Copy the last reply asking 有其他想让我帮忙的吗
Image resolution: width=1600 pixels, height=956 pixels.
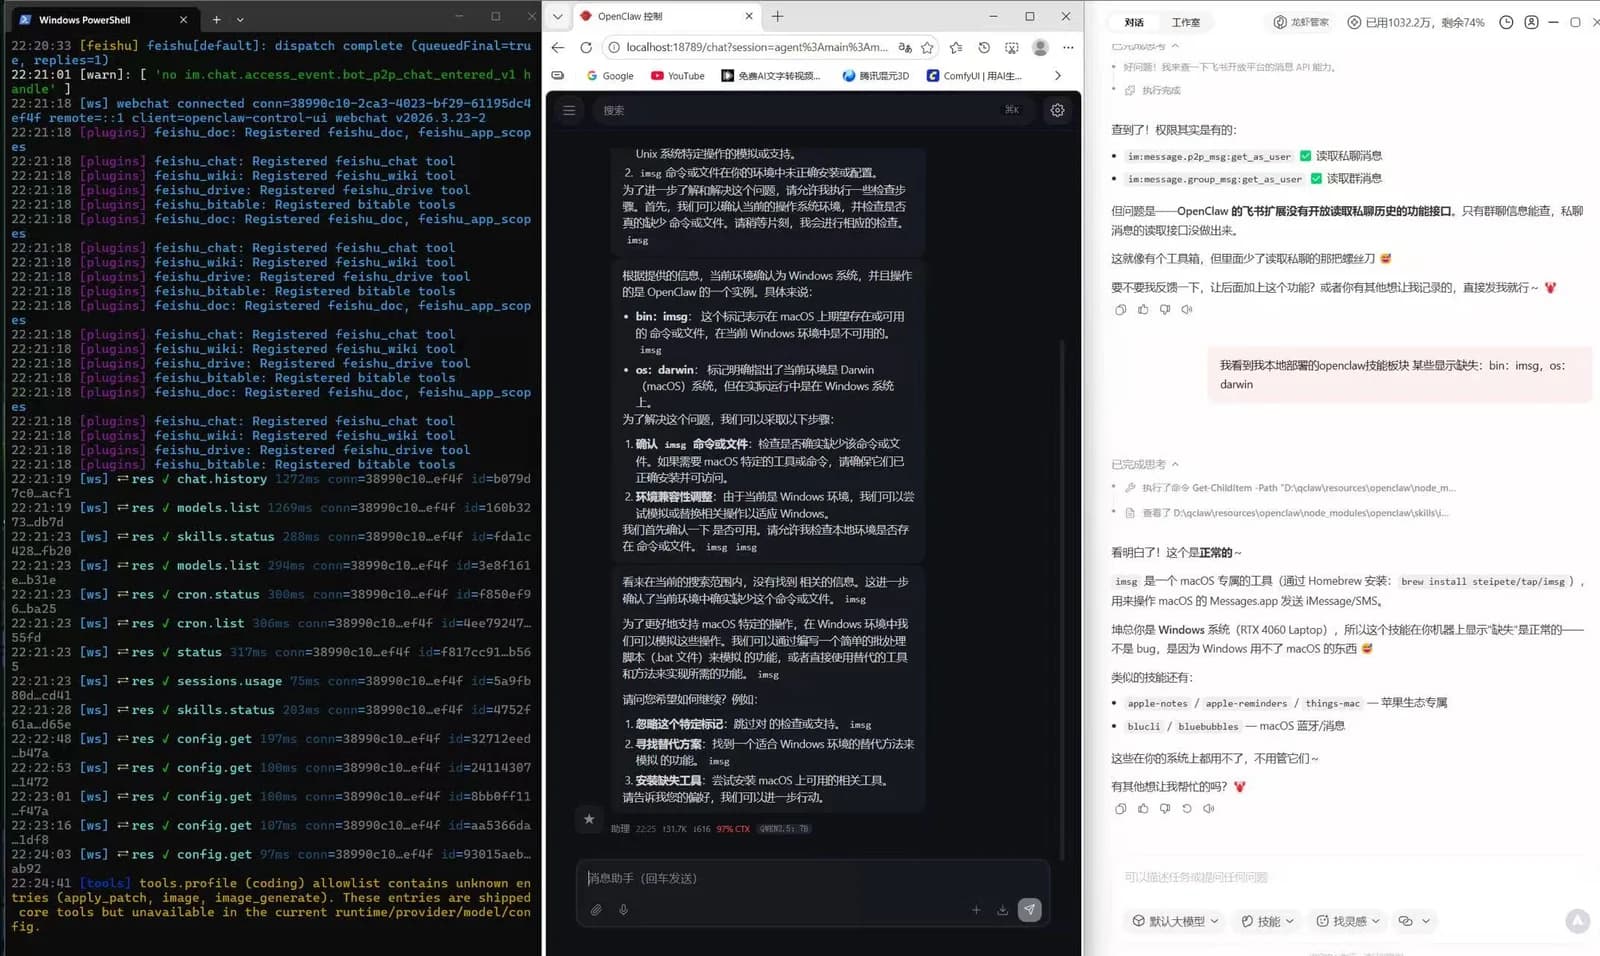point(1120,808)
